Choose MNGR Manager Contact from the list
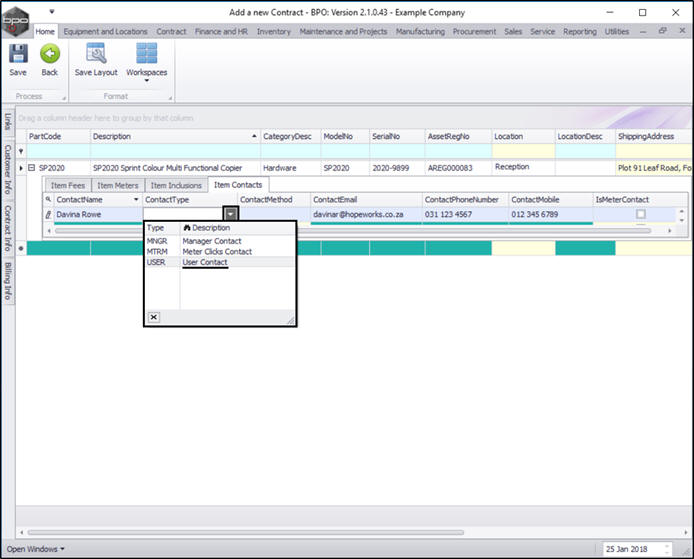This screenshot has width=694, height=559. (x=220, y=241)
